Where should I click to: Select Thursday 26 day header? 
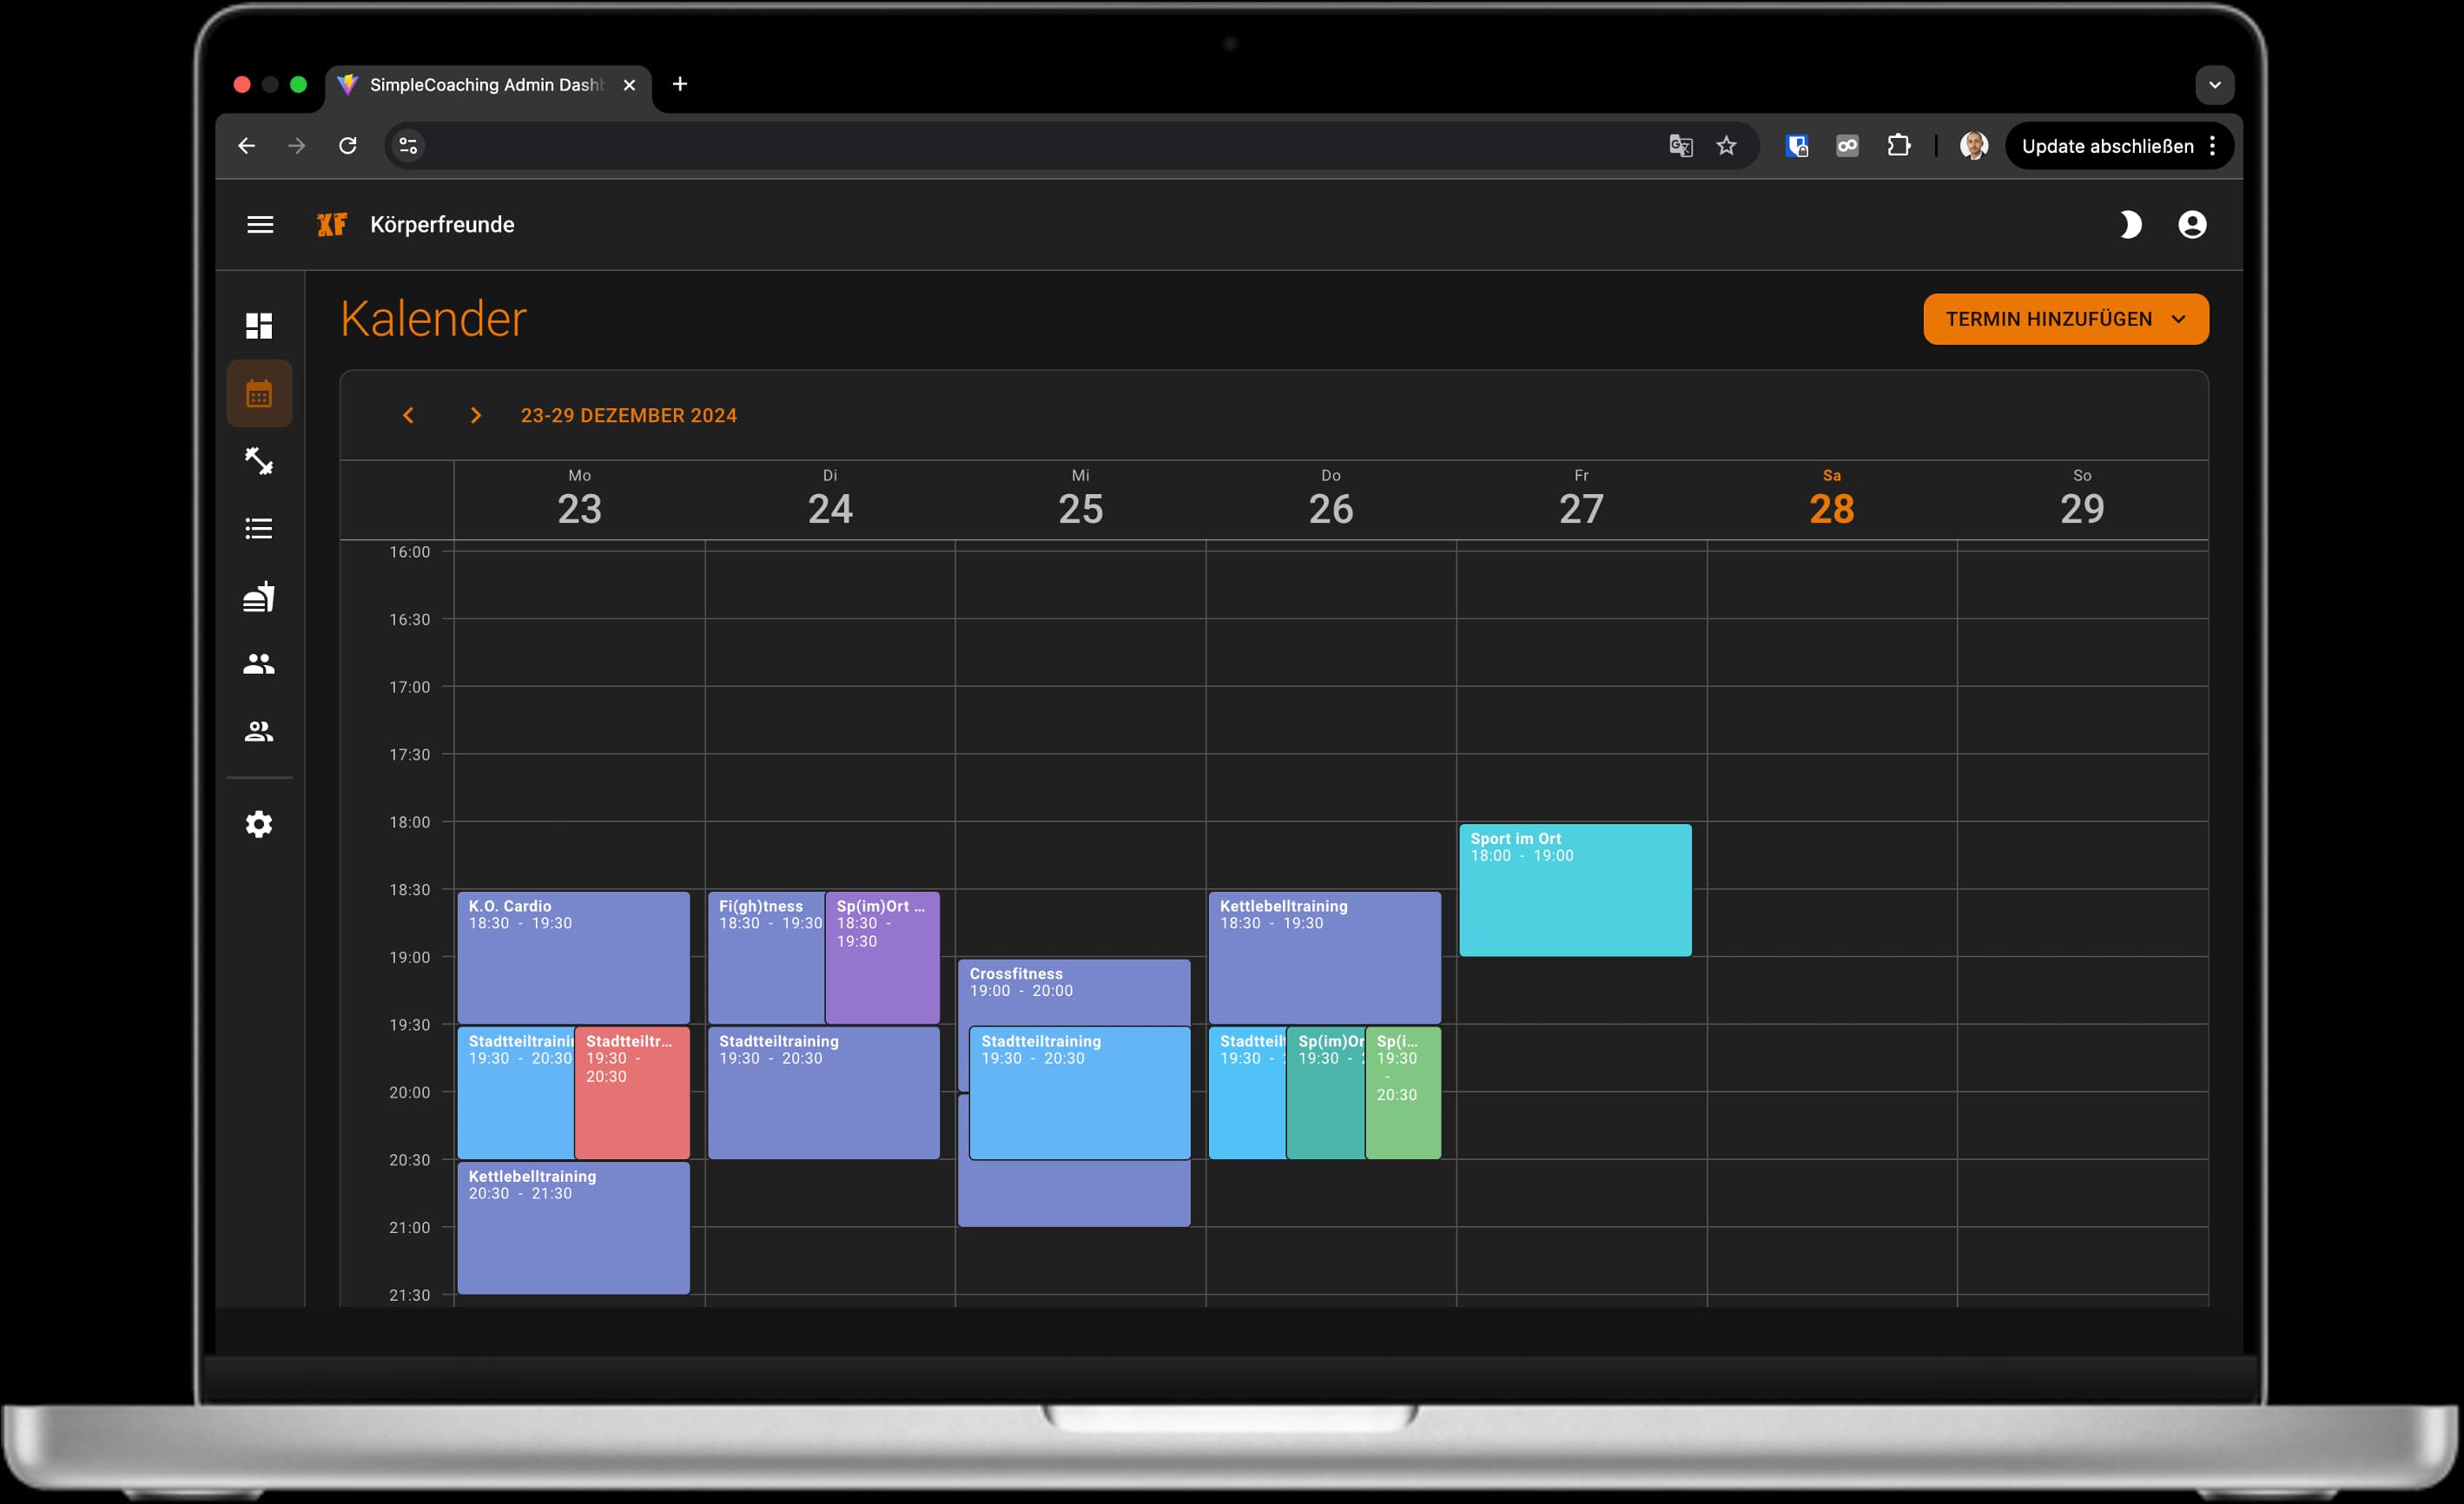(1331, 498)
